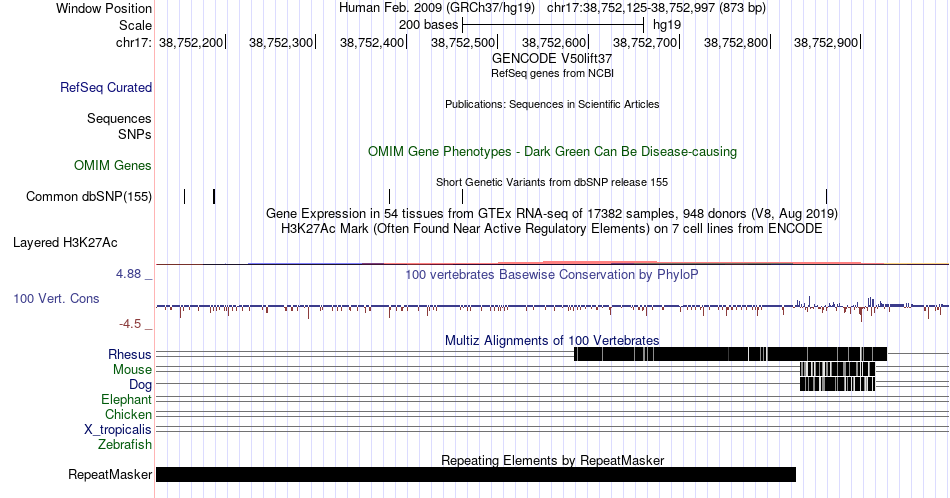Click the chr17:38,752,125-38,752,997 position text
Viewport: 950px width, 498px height.
pos(656,8)
